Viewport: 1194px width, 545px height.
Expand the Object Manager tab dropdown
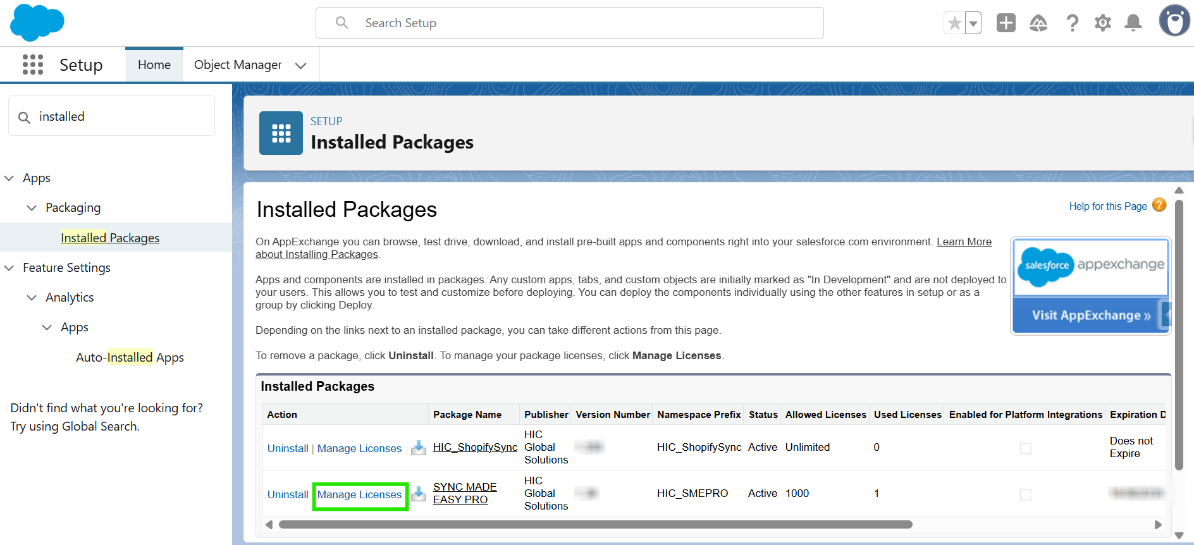pyautogui.click(x=300, y=66)
